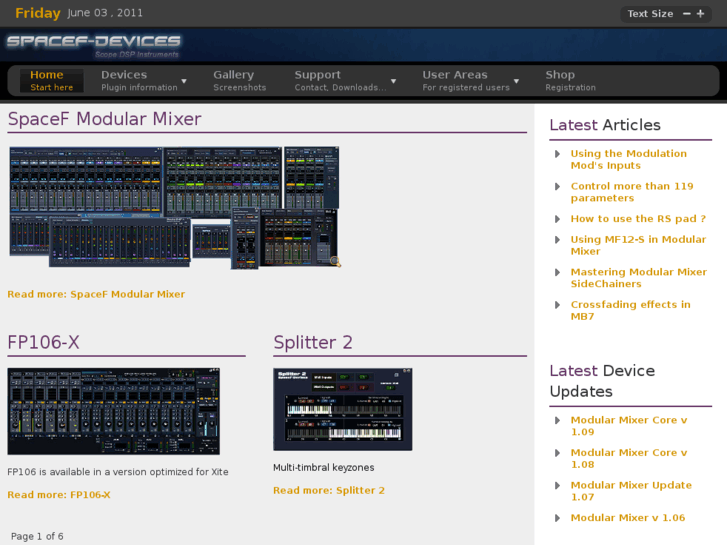Enlarge the SpaceF Modular Mixer screenshot collage
Viewport: 727px width, 545px height.
pyautogui.click(x=175, y=207)
